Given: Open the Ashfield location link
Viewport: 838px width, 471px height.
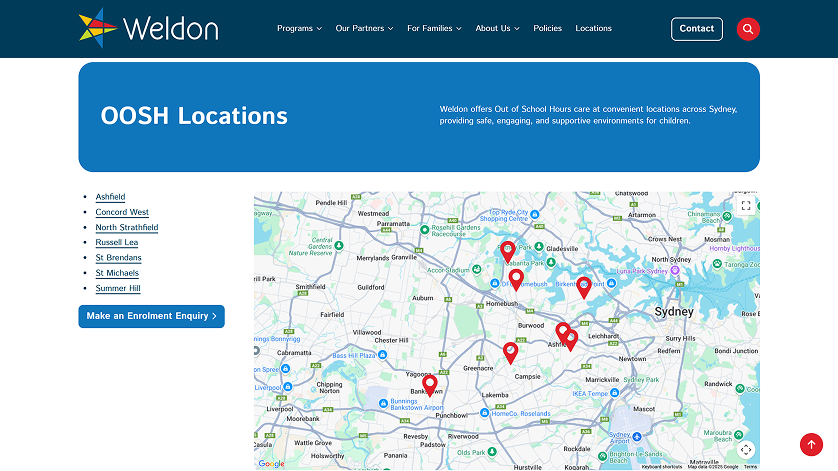Looking at the screenshot, I should (110, 197).
